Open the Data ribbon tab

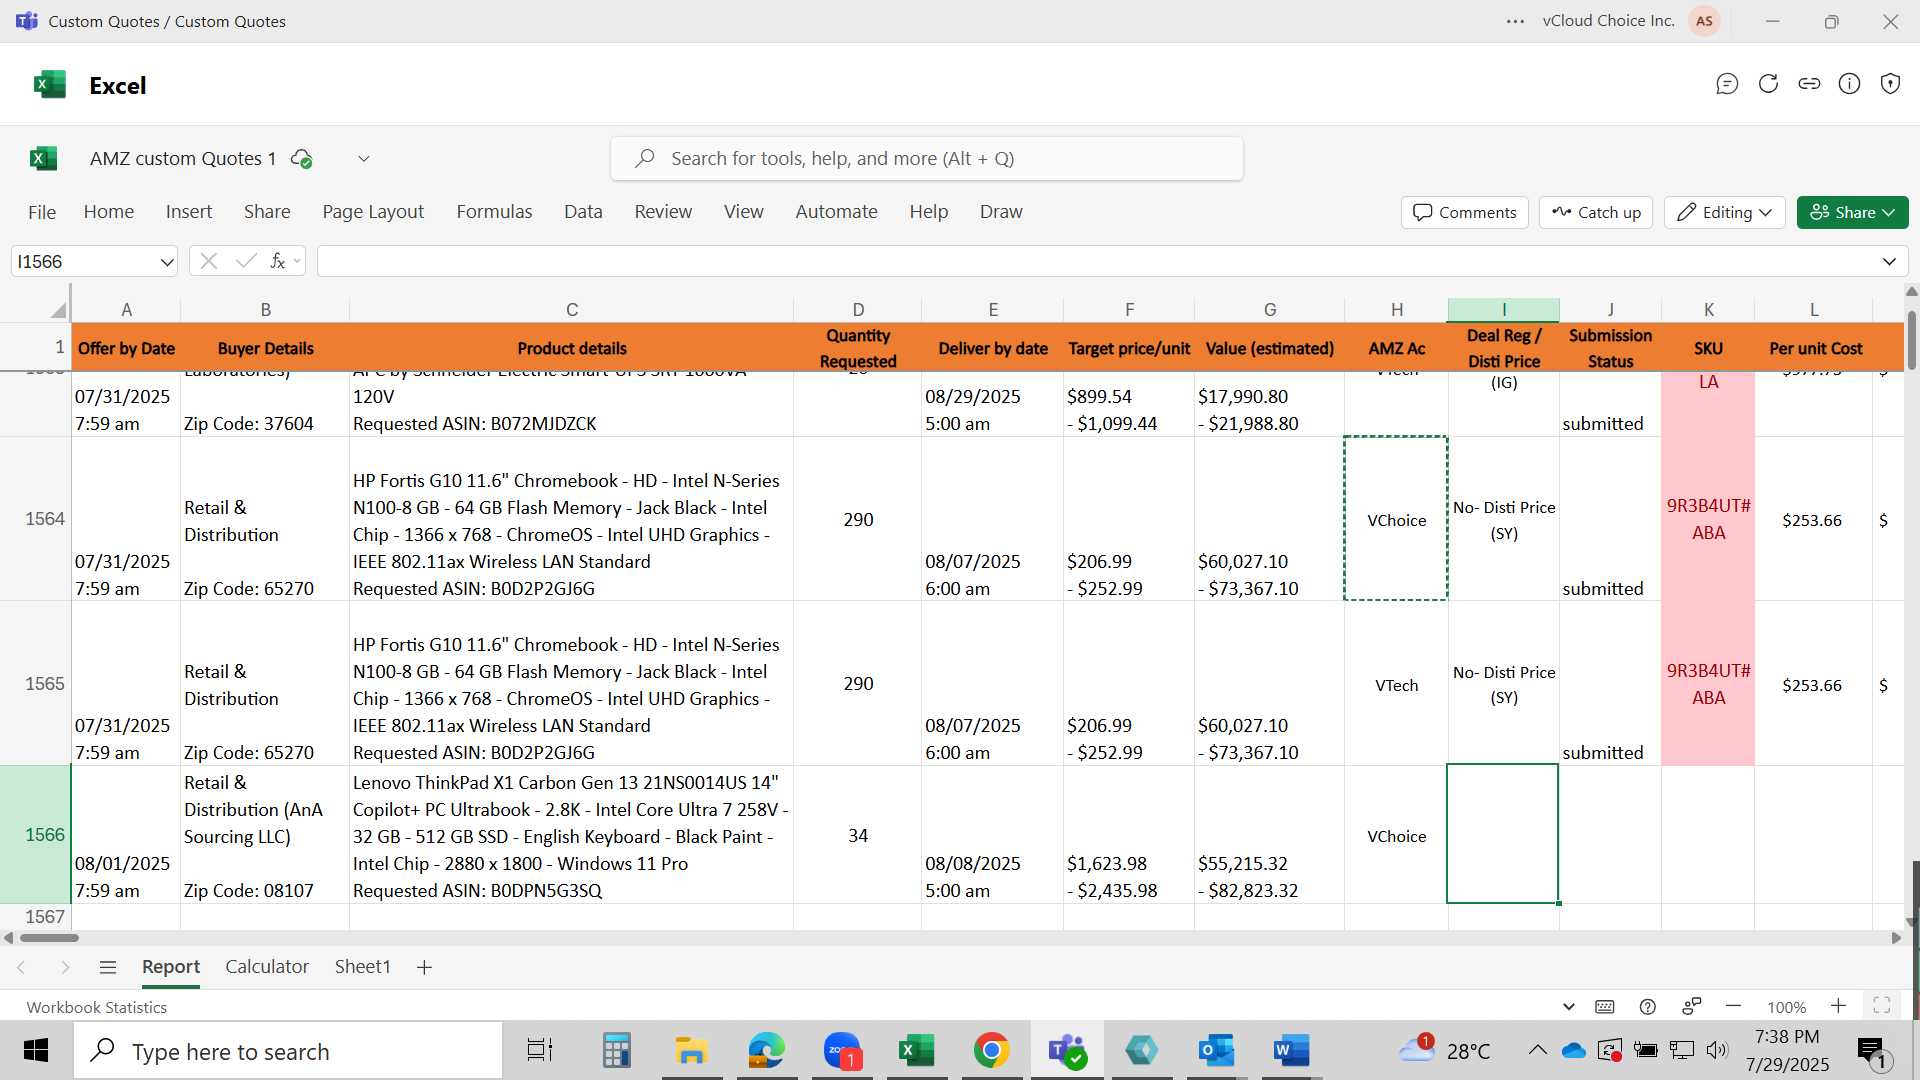click(583, 212)
